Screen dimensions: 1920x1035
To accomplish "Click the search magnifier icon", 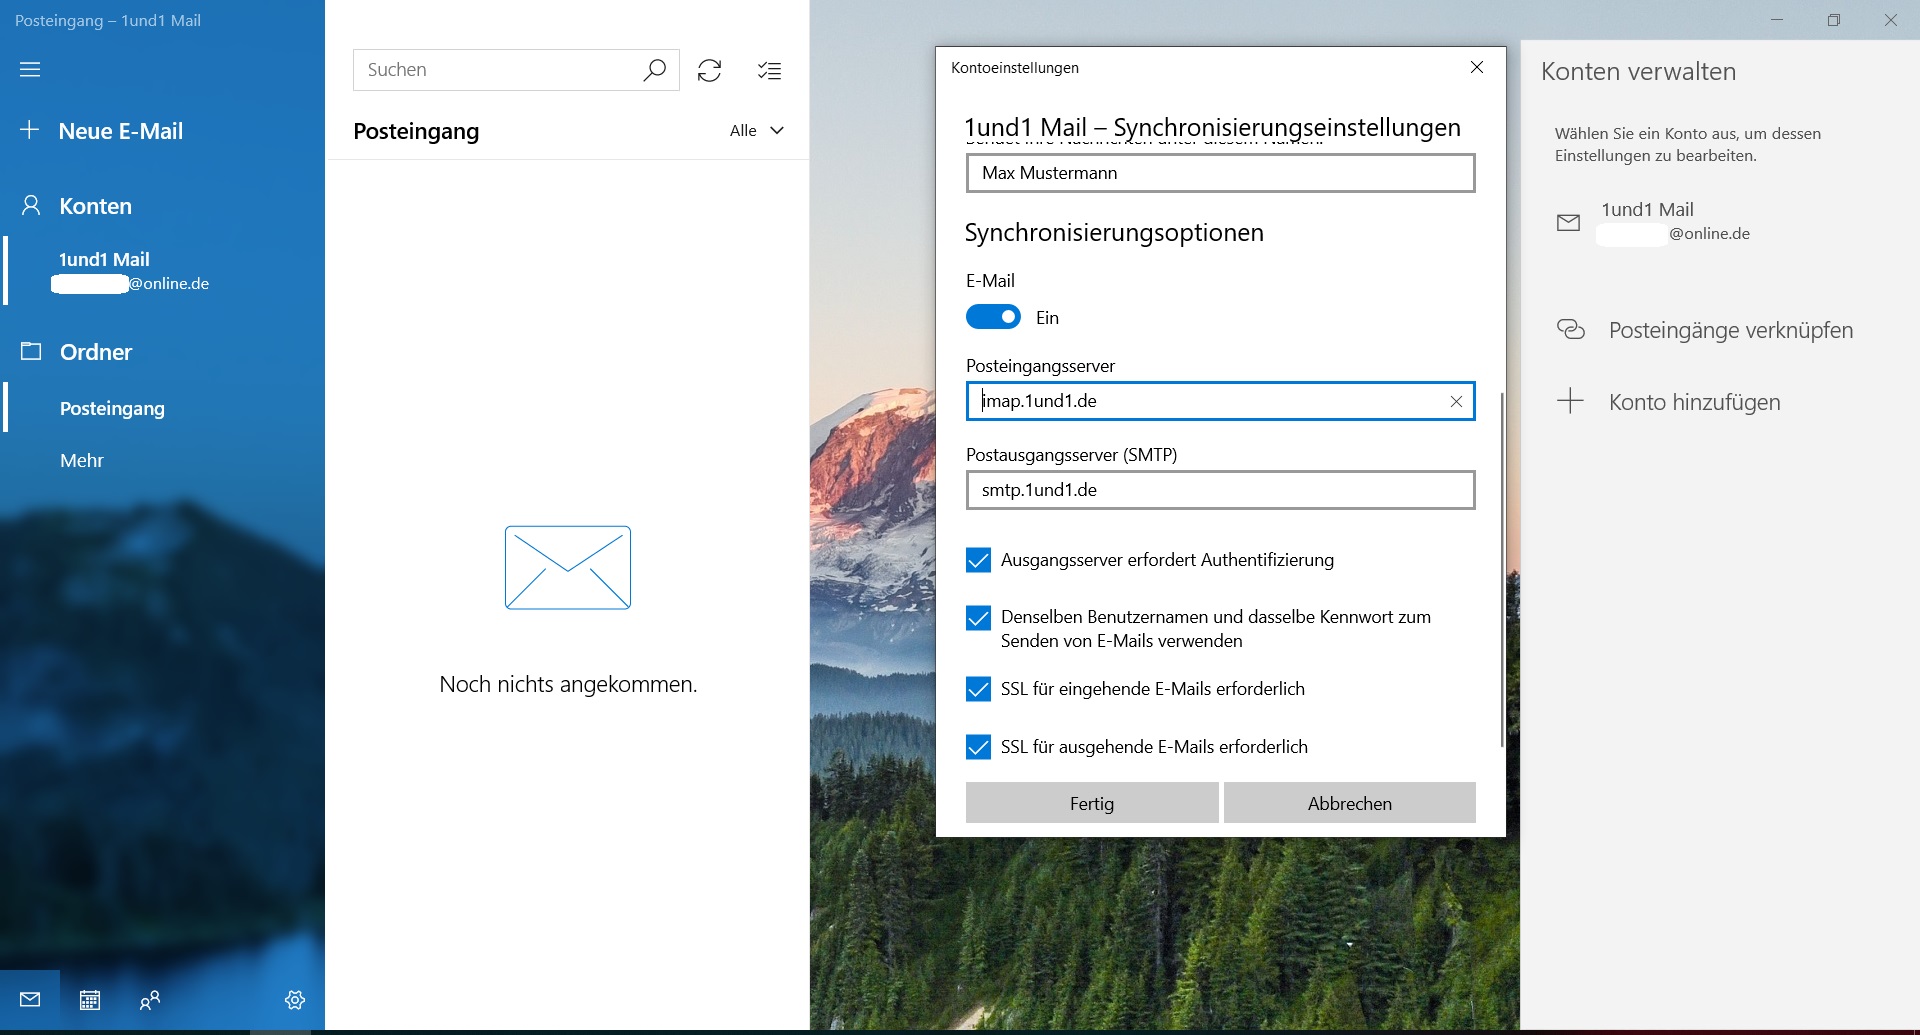I will click(x=654, y=70).
